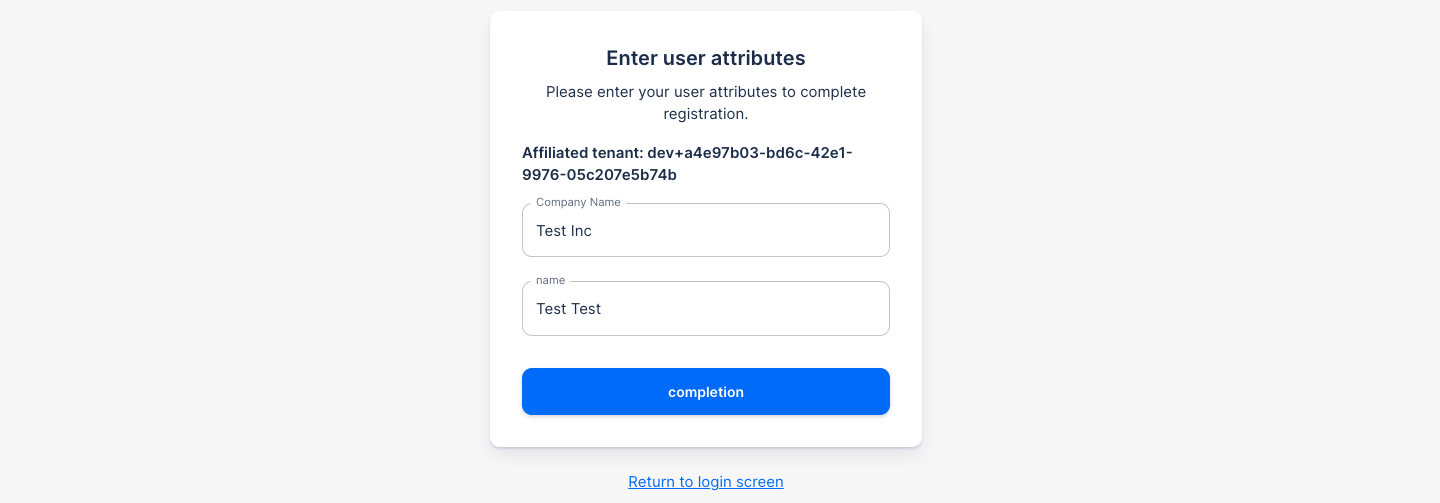Click the registration instructions paragraph
Screen dimensions: 1440x503
(x=706, y=103)
